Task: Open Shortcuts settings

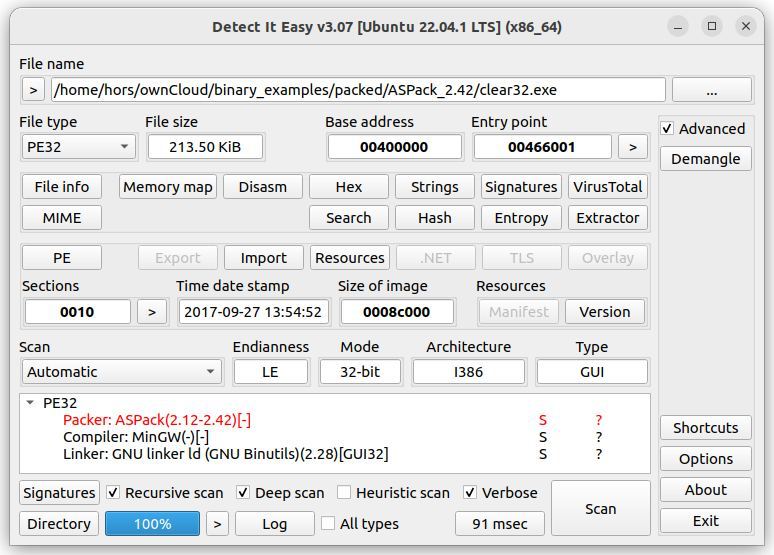Action: click(x=705, y=428)
